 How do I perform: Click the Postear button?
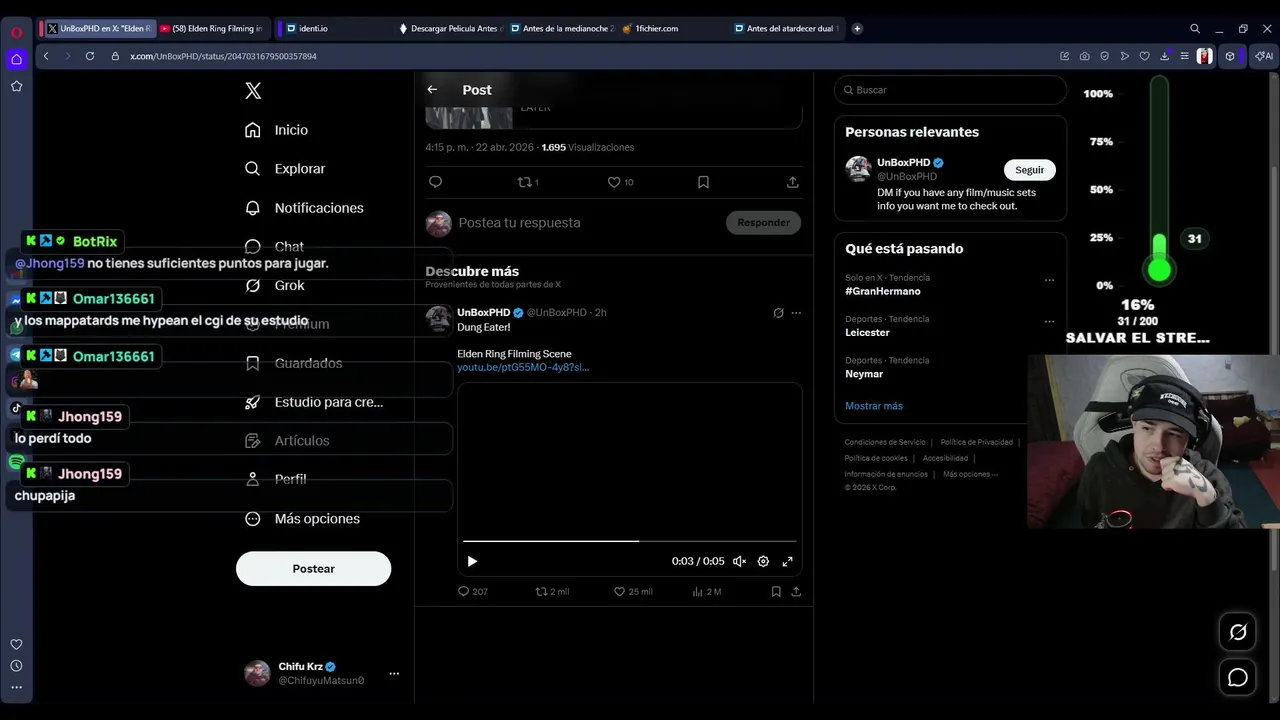[x=313, y=568]
